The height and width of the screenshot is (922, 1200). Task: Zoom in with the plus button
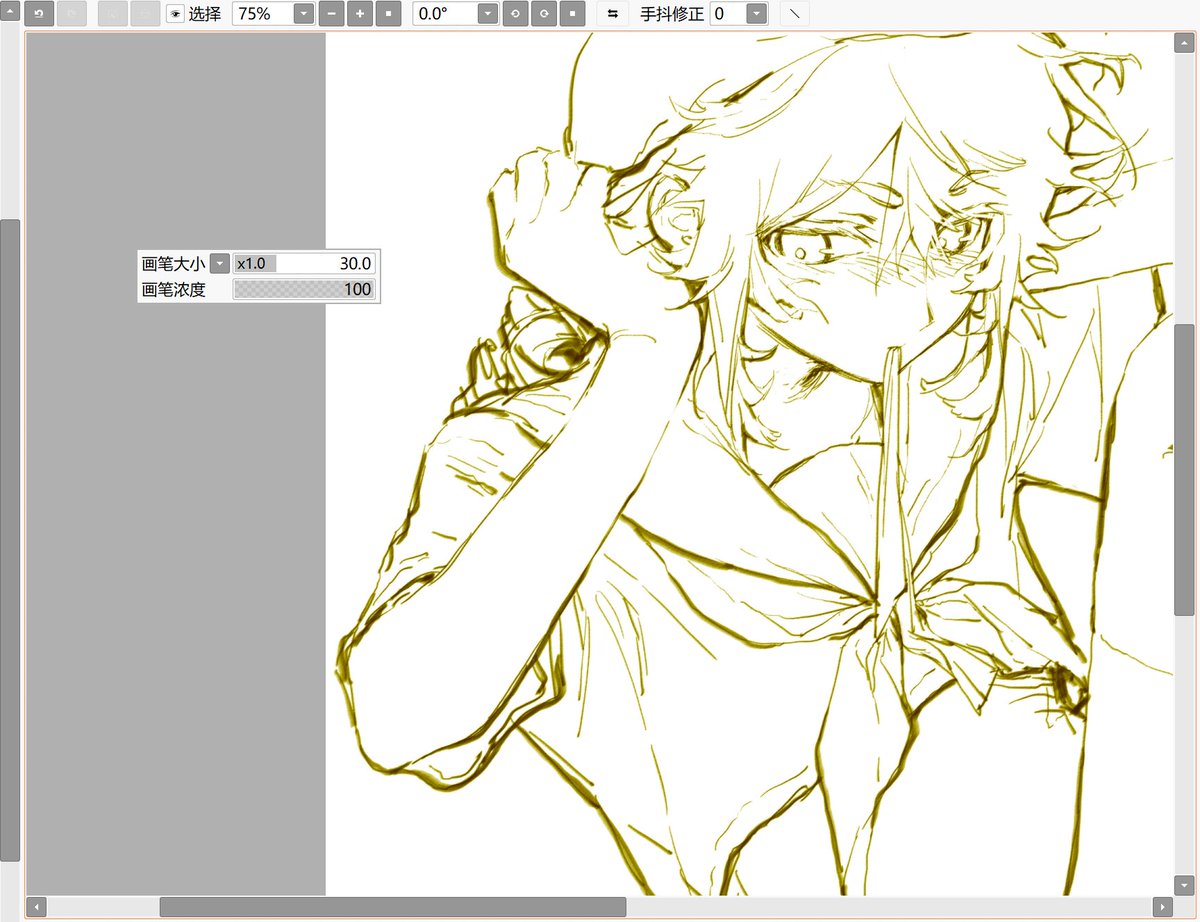tap(360, 14)
